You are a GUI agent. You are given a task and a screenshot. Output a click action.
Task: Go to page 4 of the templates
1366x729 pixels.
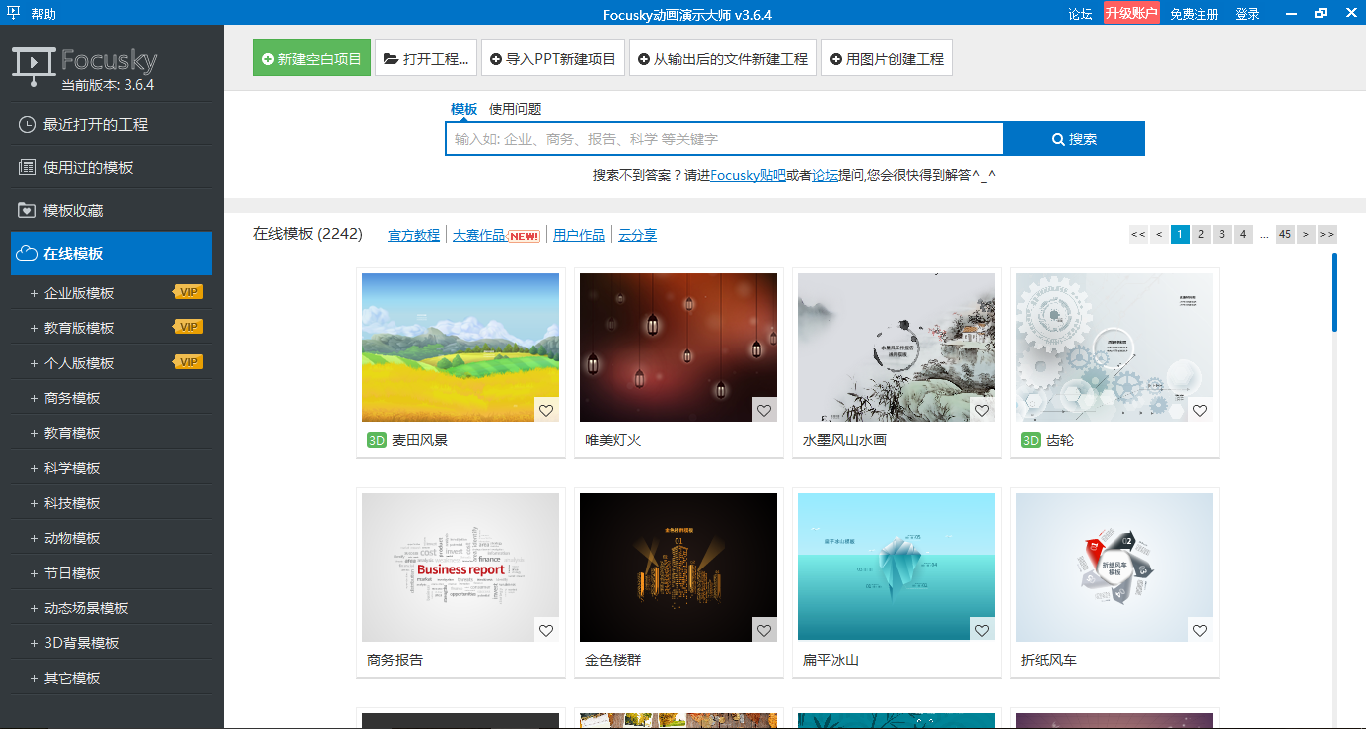pyautogui.click(x=1243, y=235)
